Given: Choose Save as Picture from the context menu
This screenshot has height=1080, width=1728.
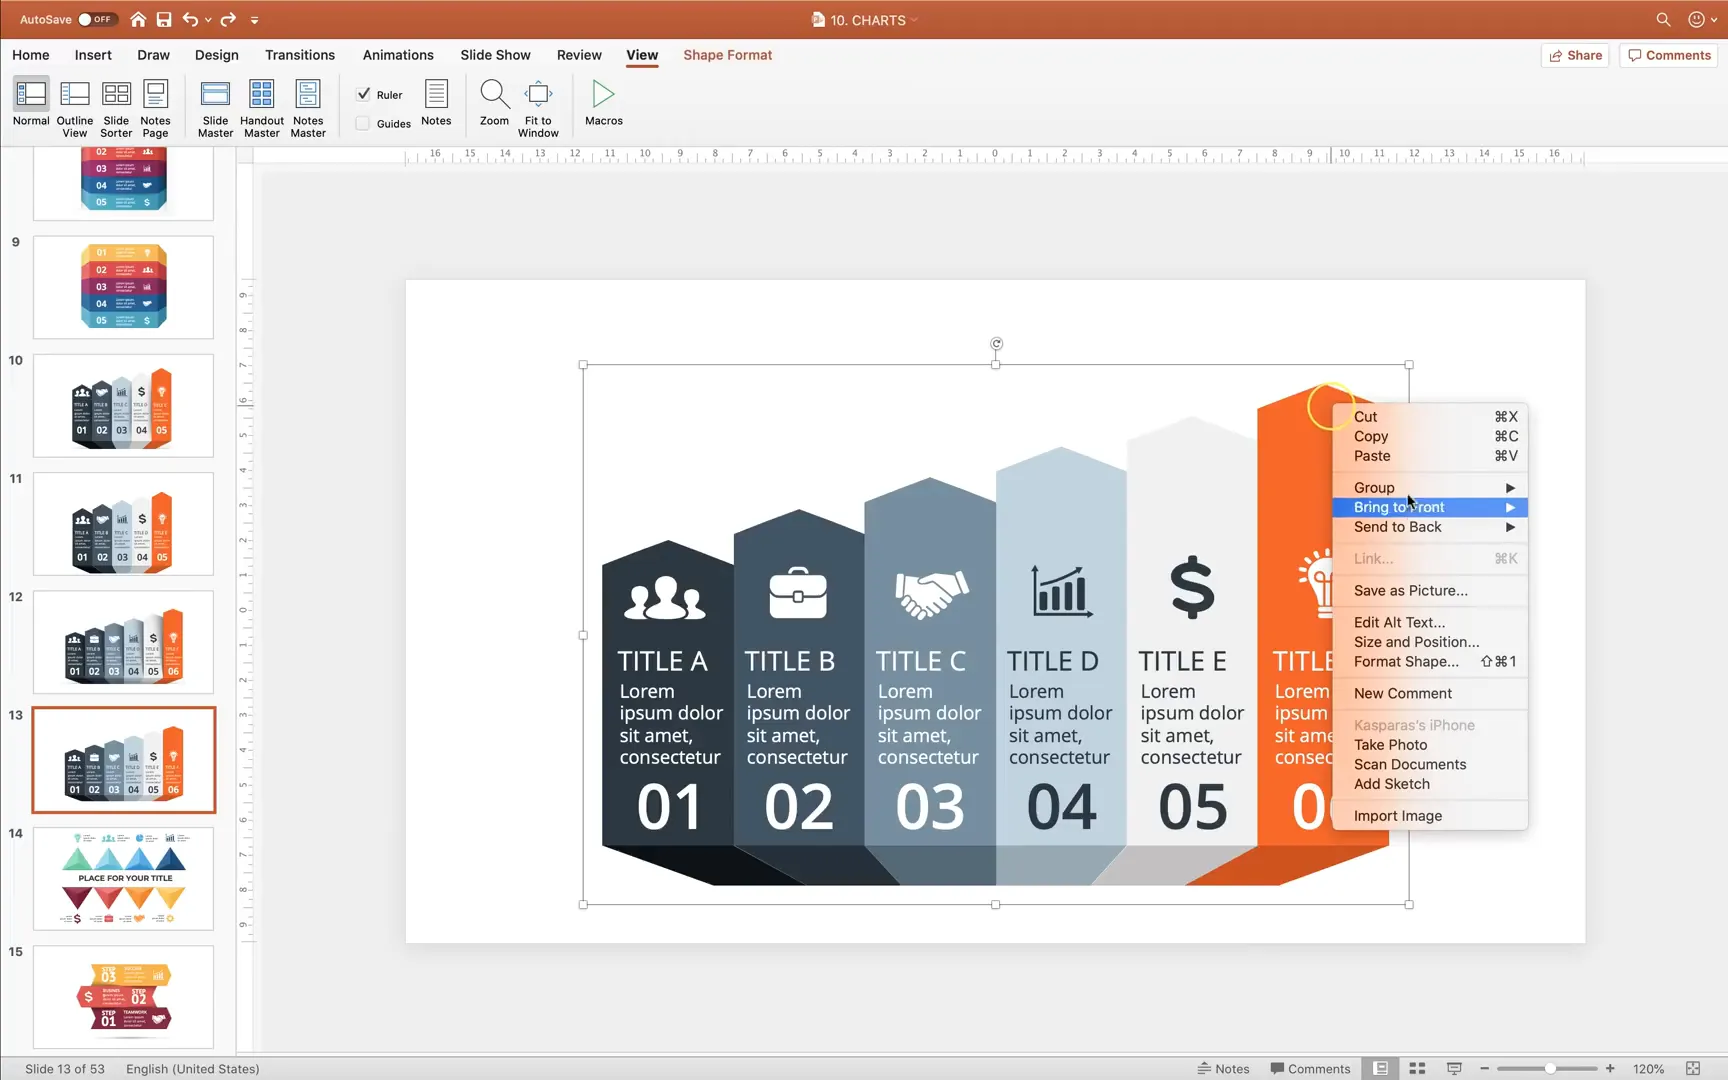Looking at the screenshot, I should (1410, 590).
